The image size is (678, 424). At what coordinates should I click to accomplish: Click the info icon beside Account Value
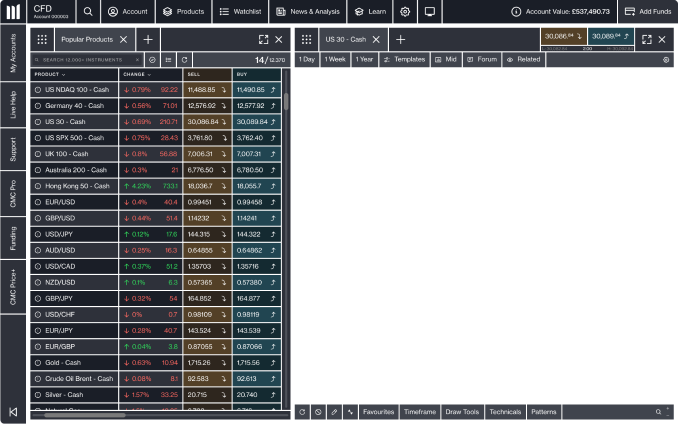[516, 12]
